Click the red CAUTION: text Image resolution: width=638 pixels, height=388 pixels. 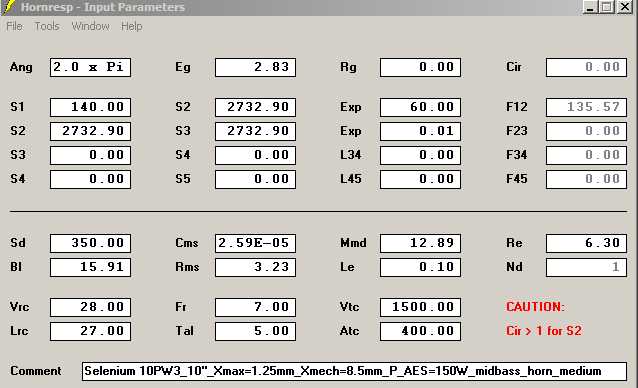coord(535,307)
